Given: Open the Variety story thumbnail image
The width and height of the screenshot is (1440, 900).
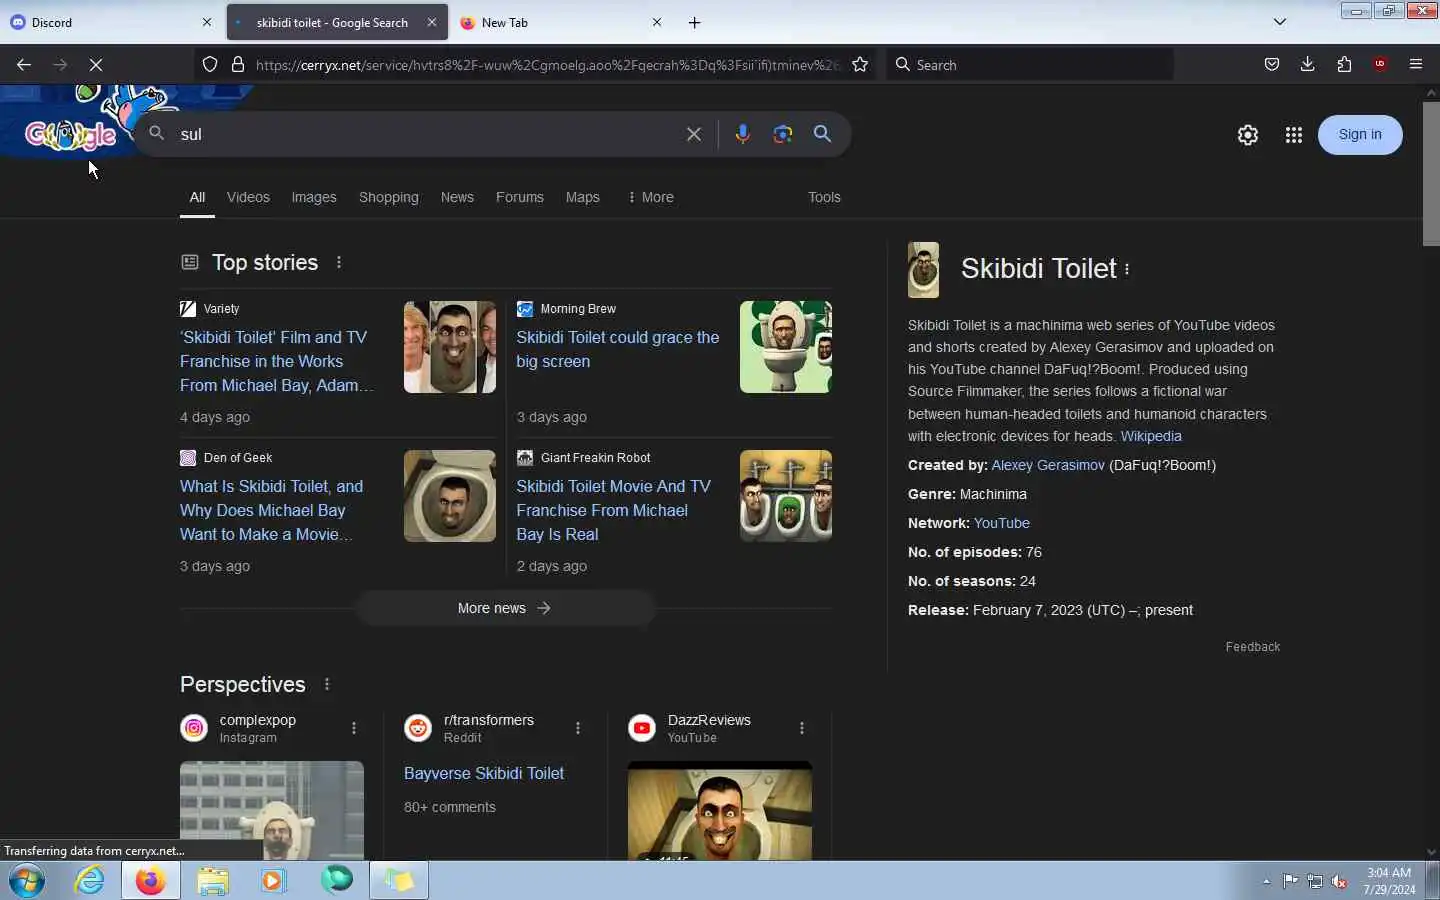Looking at the screenshot, I should click(x=450, y=347).
